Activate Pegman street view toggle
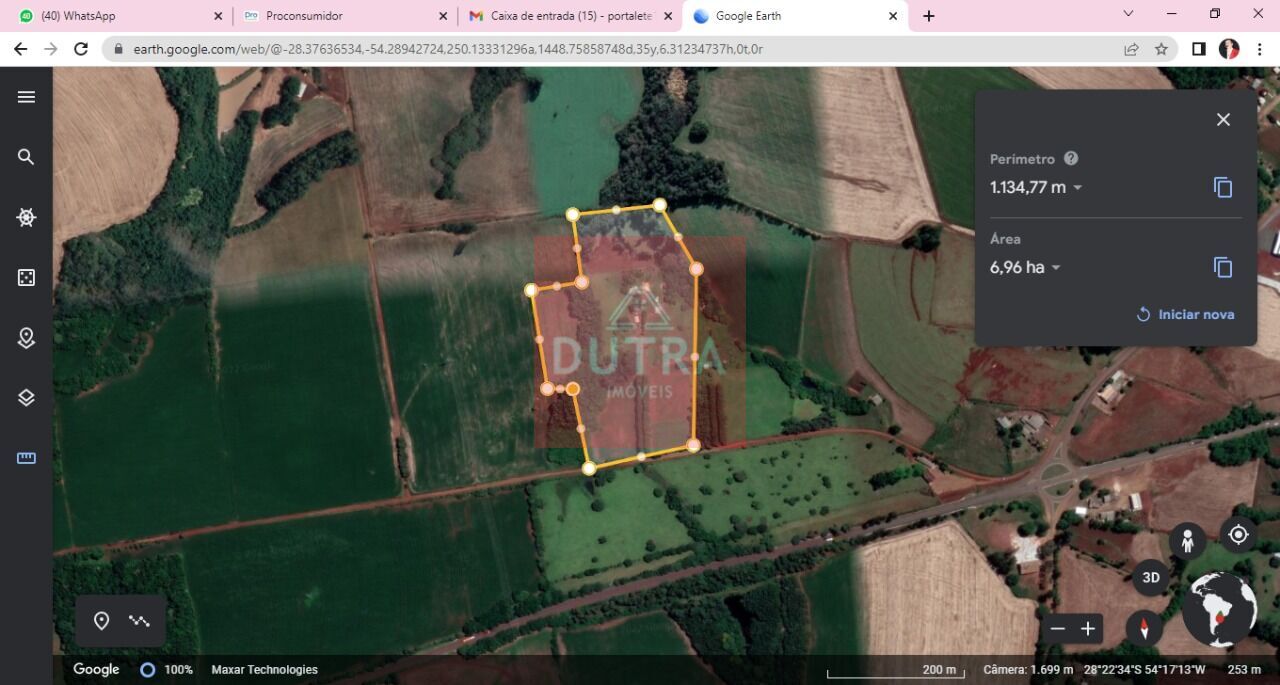Image resolution: width=1280 pixels, height=685 pixels. coord(1187,541)
